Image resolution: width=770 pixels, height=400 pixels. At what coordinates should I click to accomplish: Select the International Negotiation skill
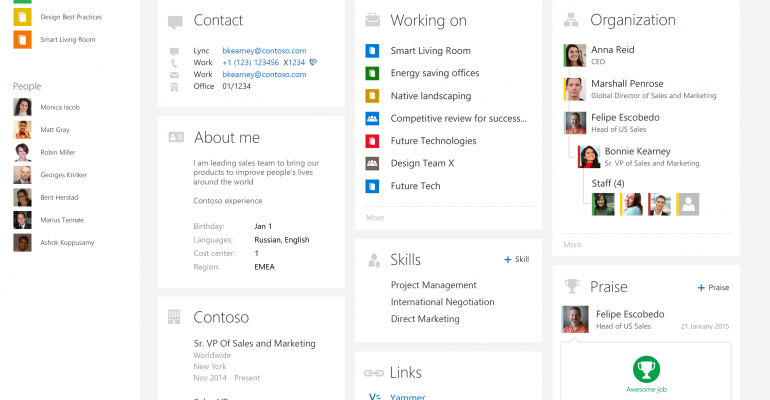[x=442, y=302]
